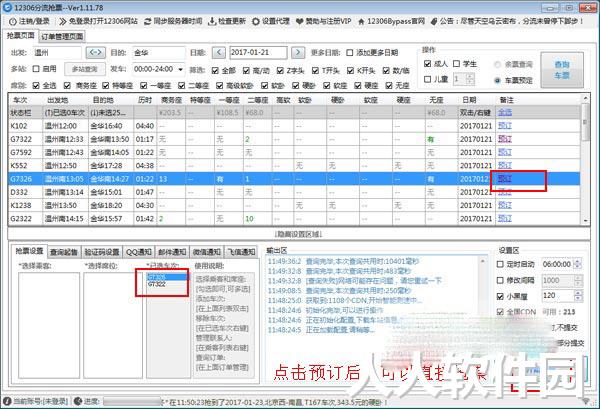Click the sync server time icon

[x=148, y=21]
